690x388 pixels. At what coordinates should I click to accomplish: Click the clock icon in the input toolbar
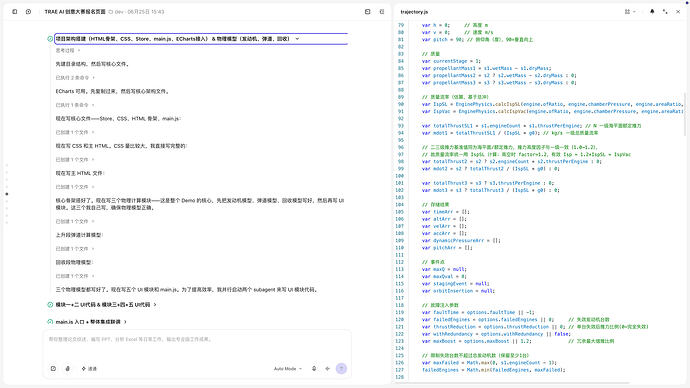point(53,369)
